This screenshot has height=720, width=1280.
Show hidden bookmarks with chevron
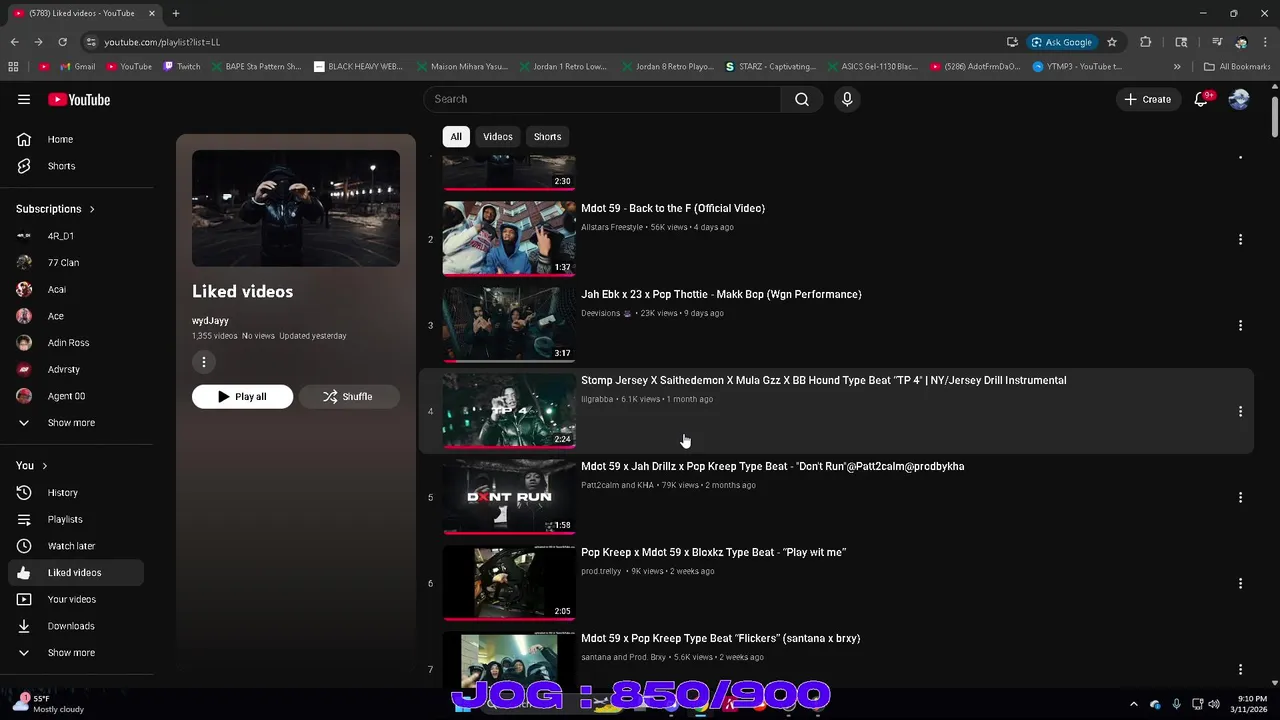(1177, 67)
